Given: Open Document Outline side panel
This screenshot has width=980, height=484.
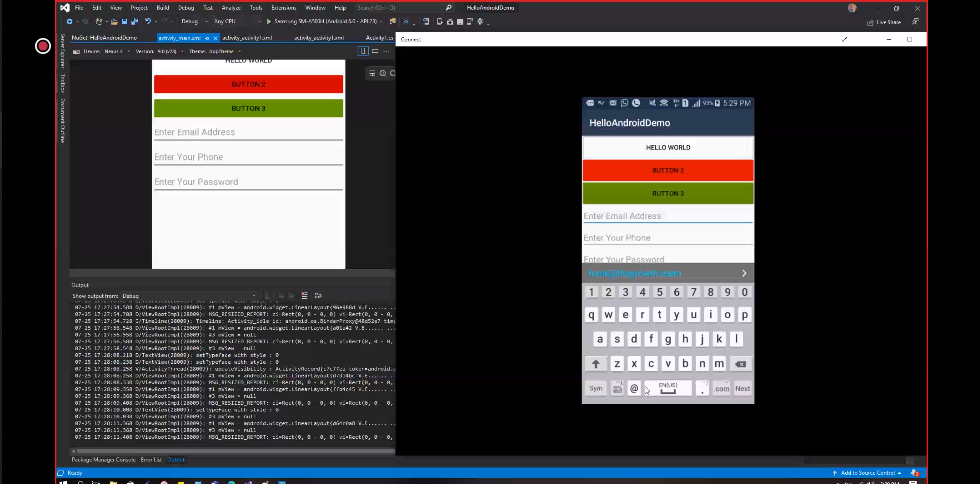Looking at the screenshot, I should 62,121.
